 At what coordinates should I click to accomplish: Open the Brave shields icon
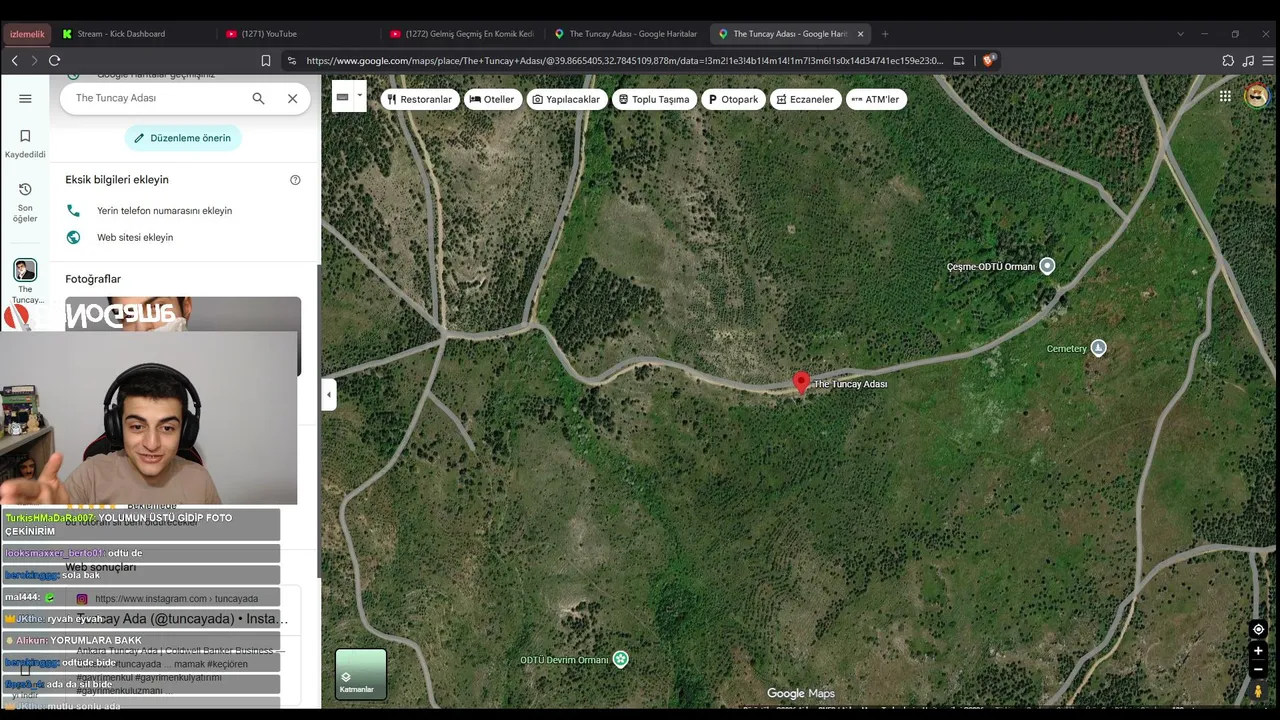(988, 60)
